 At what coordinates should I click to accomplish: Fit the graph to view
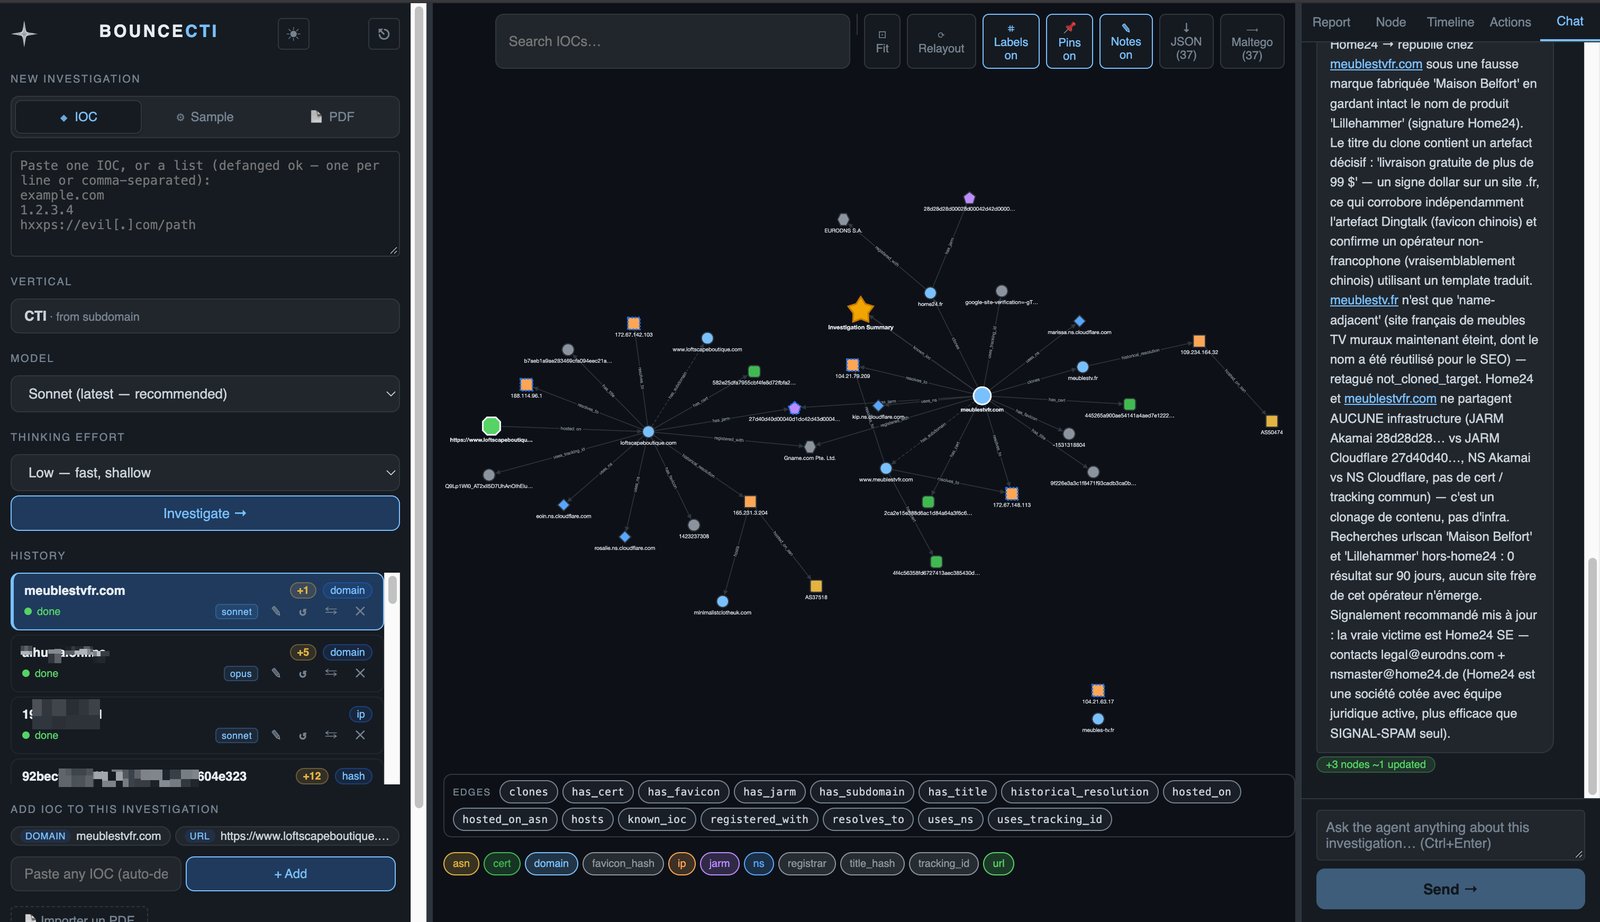[882, 41]
